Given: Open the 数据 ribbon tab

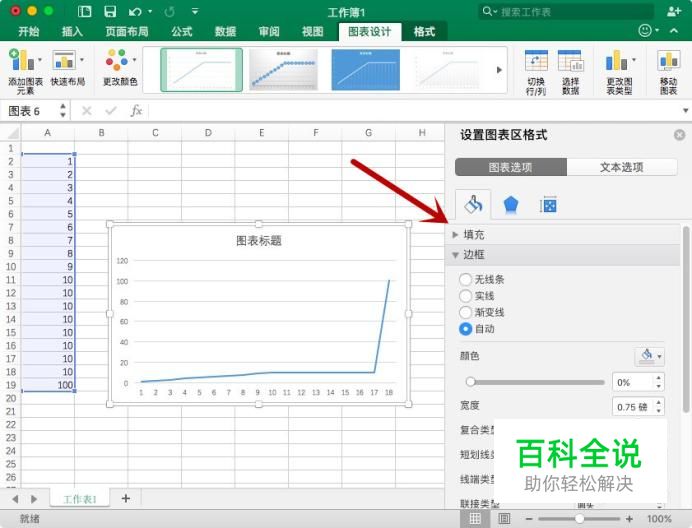Looking at the screenshot, I should click(x=225, y=31).
